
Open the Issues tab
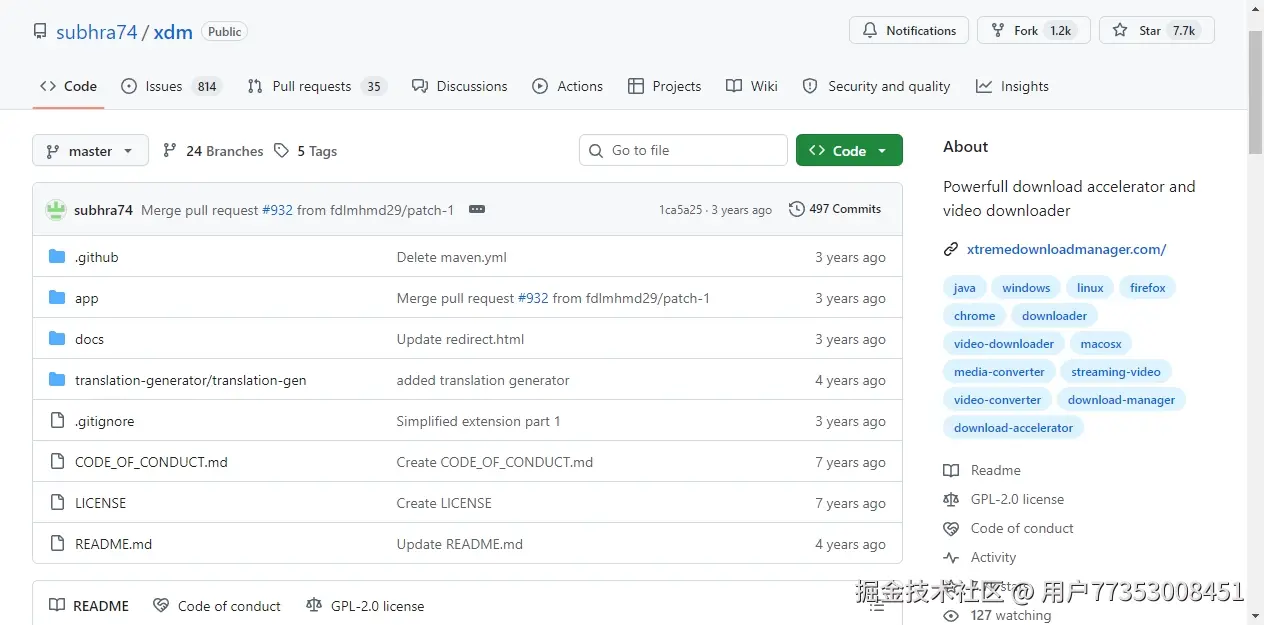tap(171, 86)
